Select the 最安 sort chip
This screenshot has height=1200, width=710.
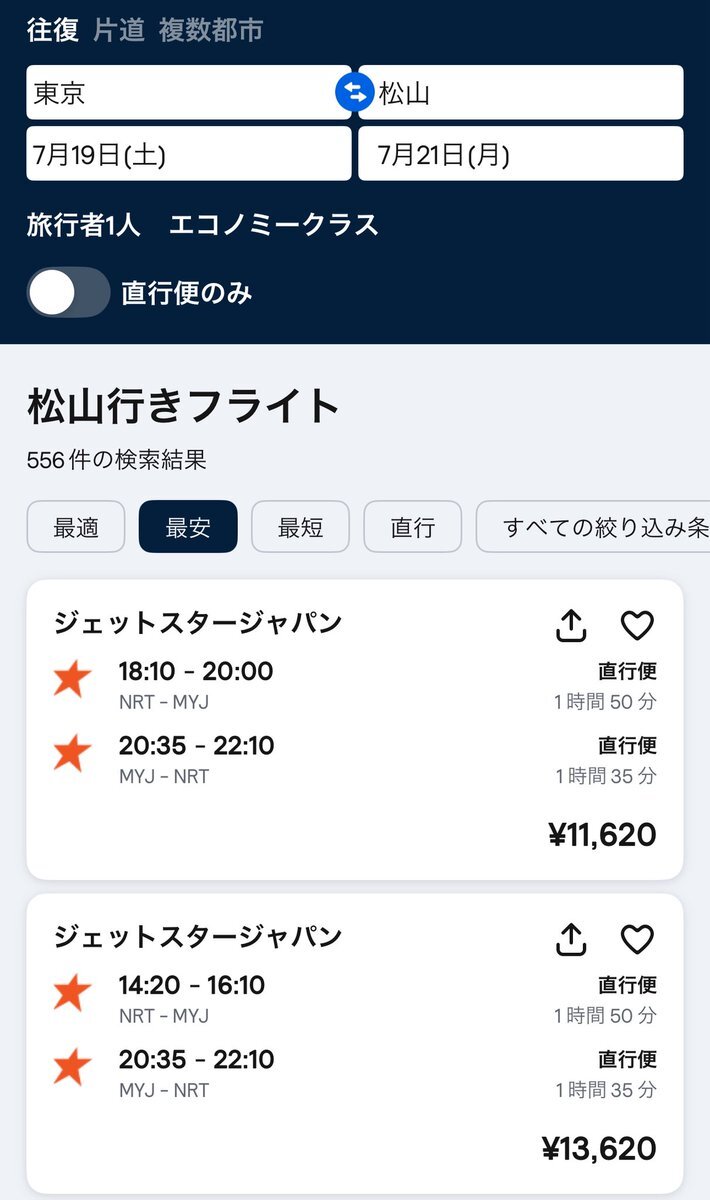point(188,527)
